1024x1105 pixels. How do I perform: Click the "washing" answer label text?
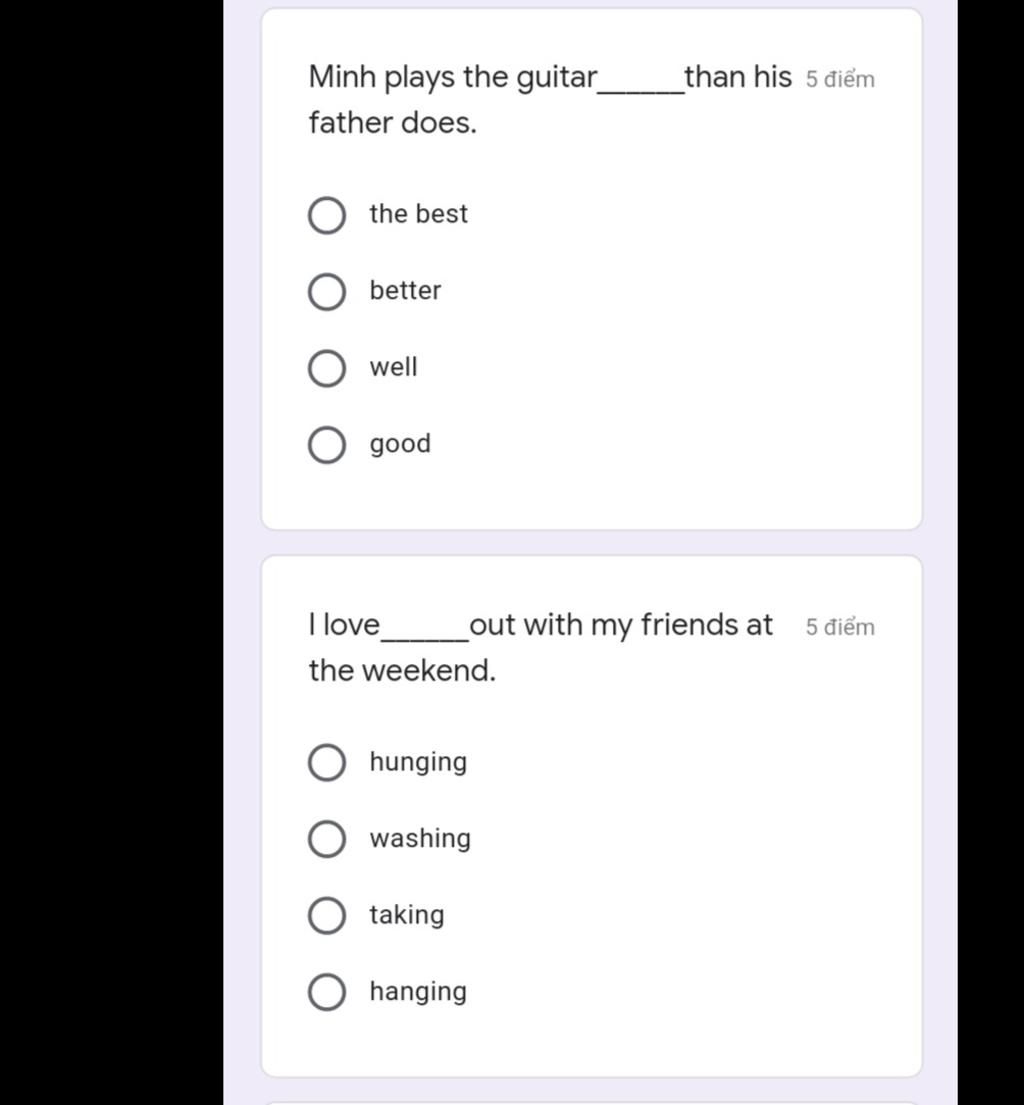point(420,838)
